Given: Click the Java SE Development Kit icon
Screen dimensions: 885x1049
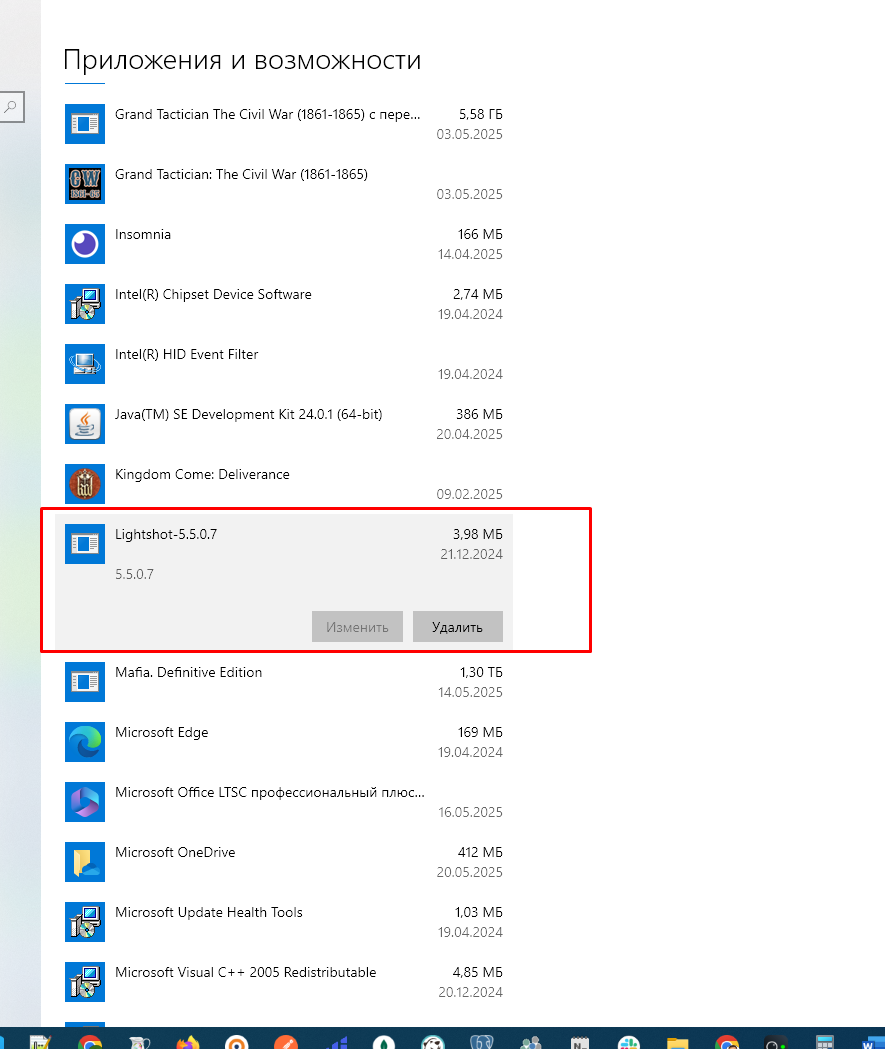Looking at the screenshot, I should point(85,423).
